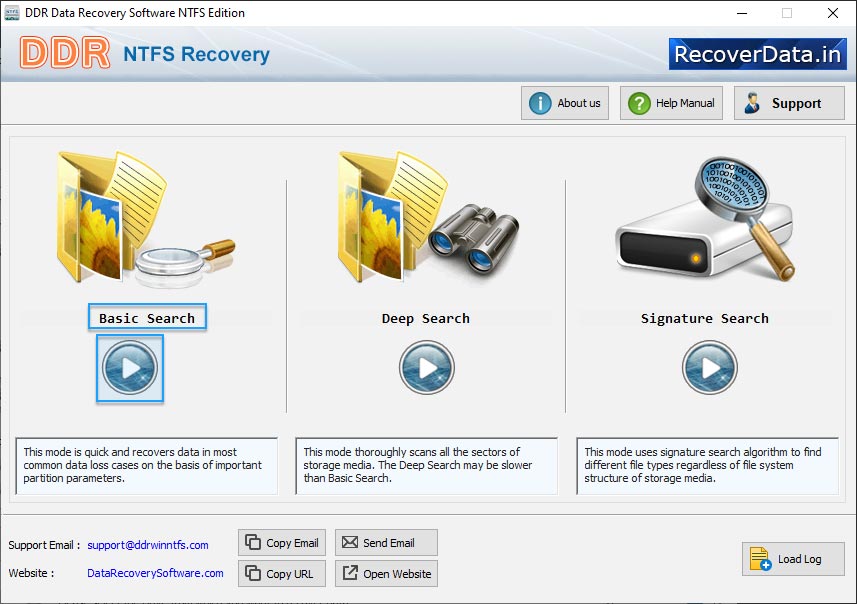Click the Signature Search description text box
The image size is (857, 604).
point(707,466)
